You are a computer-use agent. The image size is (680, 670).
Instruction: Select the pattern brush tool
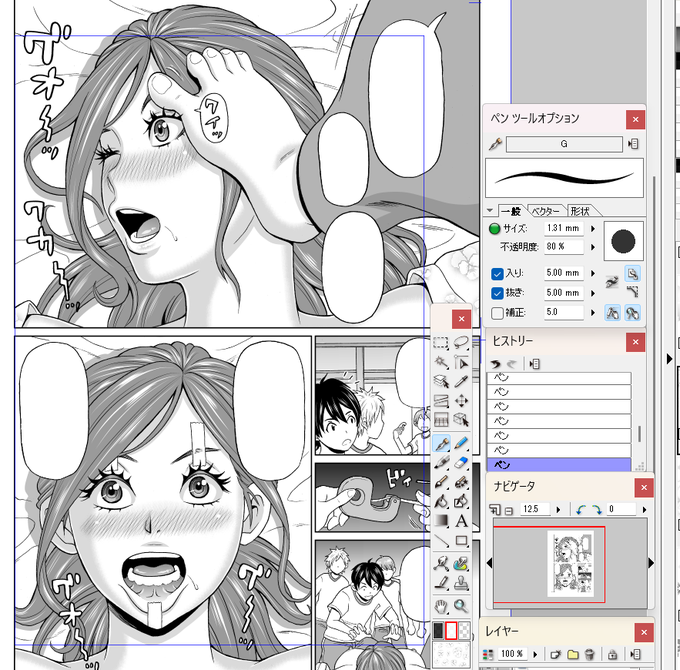(461, 482)
